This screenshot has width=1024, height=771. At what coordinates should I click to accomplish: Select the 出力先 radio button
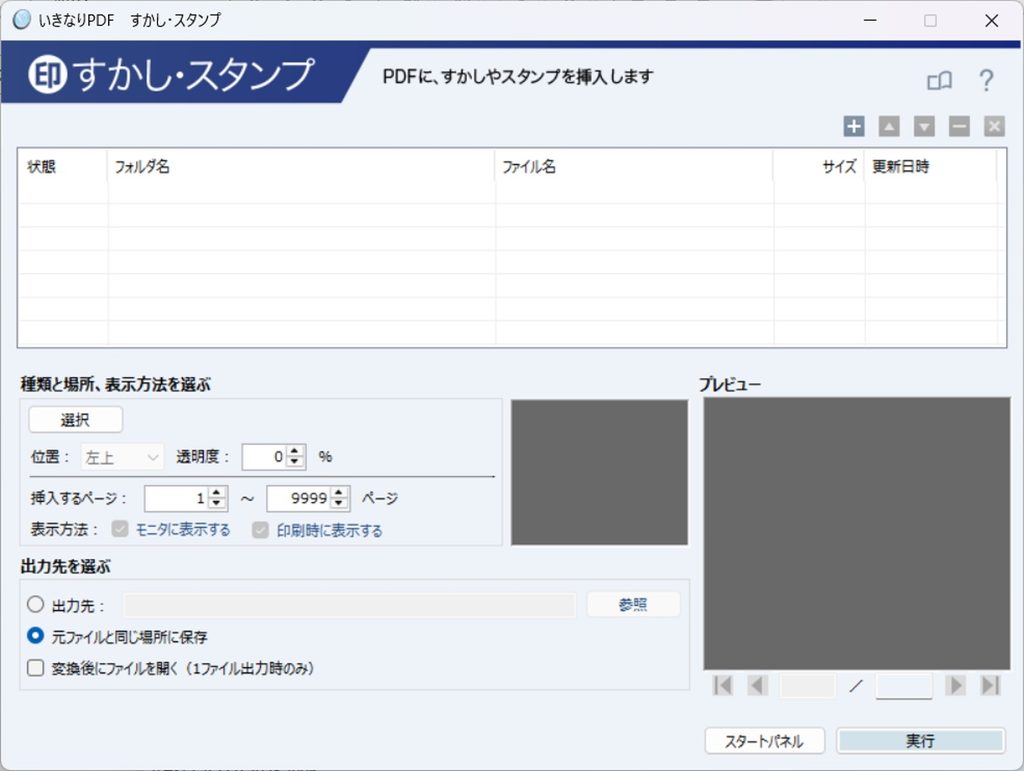pyautogui.click(x=35, y=605)
